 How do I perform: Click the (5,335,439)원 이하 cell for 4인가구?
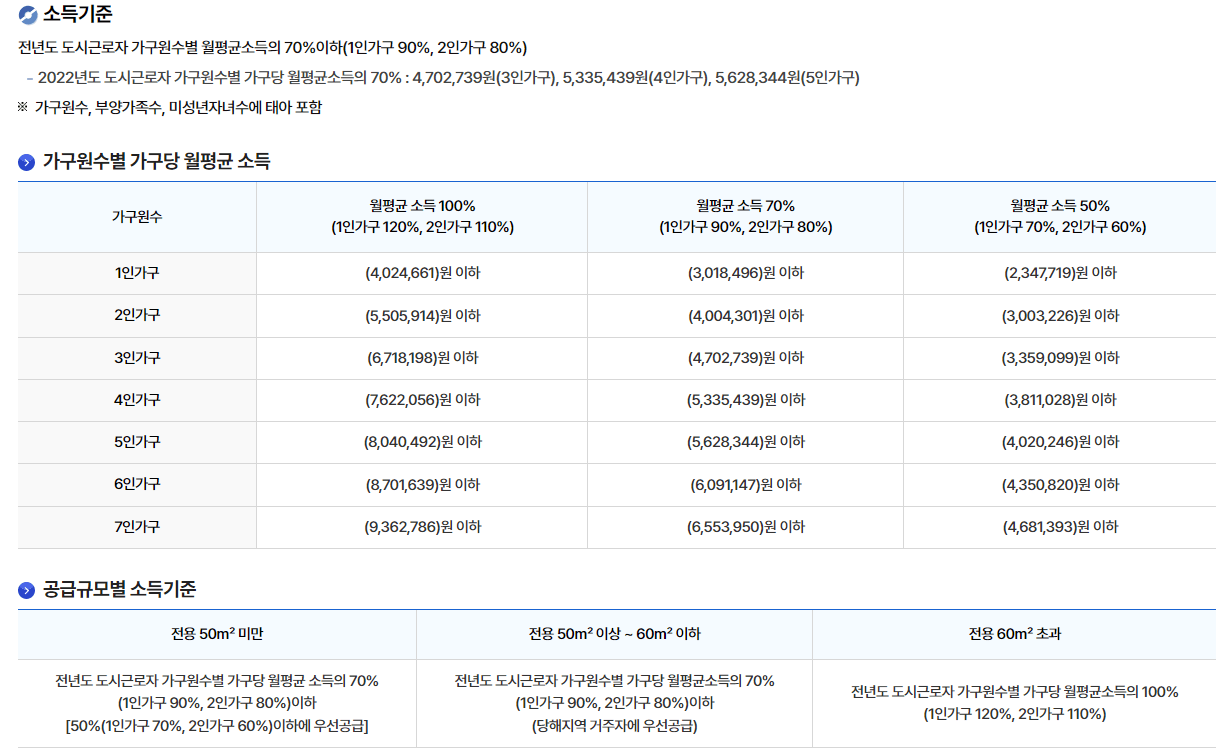click(x=744, y=398)
